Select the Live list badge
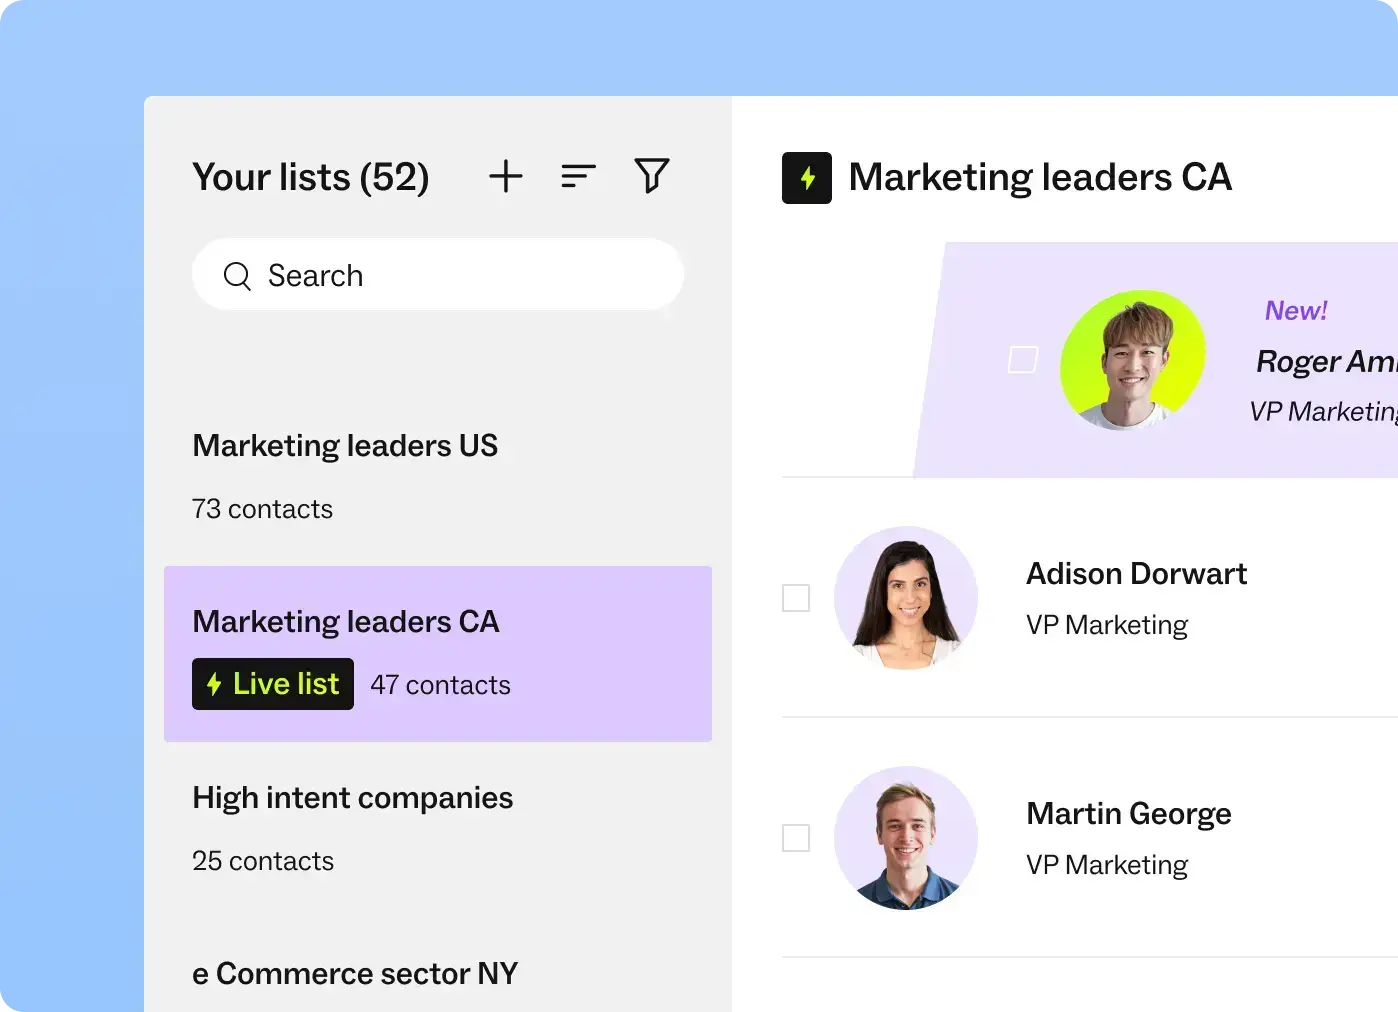 click(272, 684)
